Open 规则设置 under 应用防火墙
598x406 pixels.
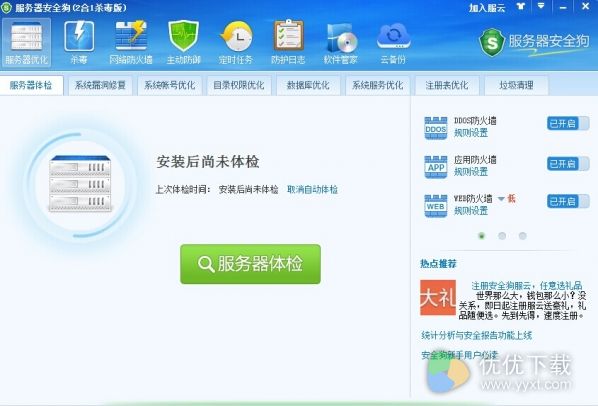[x=471, y=172]
